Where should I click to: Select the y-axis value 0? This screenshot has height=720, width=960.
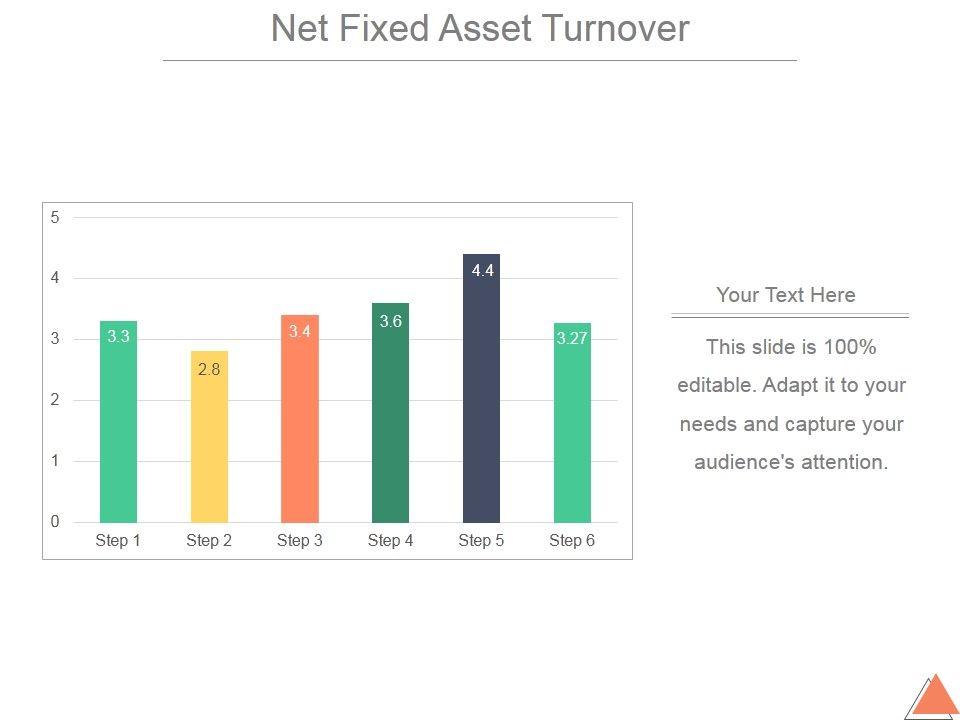pyautogui.click(x=55, y=522)
